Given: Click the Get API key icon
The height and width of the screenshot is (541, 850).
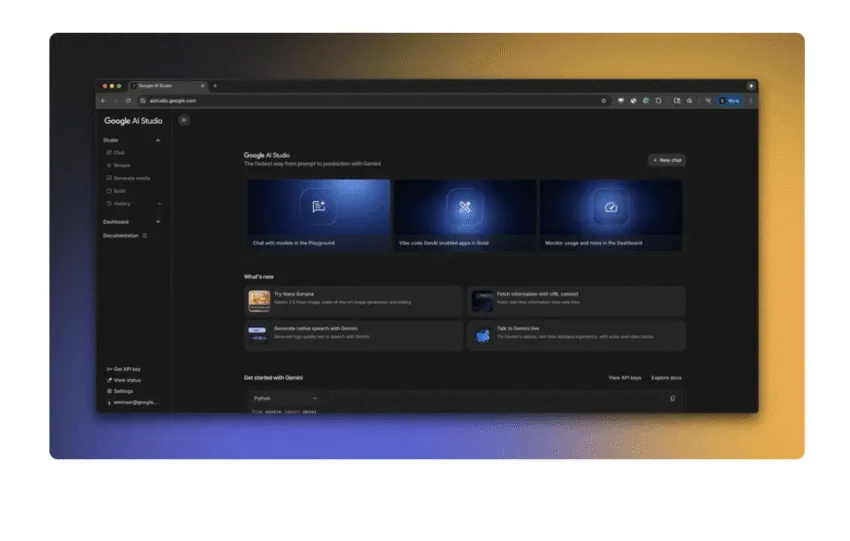Looking at the screenshot, I should tap(109, 369).
